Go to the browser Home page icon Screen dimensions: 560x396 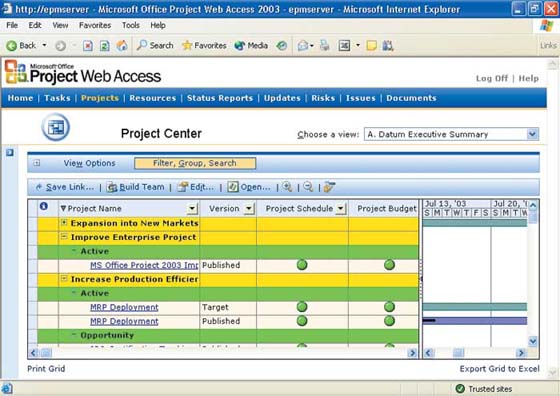click(x=122, y=45)
